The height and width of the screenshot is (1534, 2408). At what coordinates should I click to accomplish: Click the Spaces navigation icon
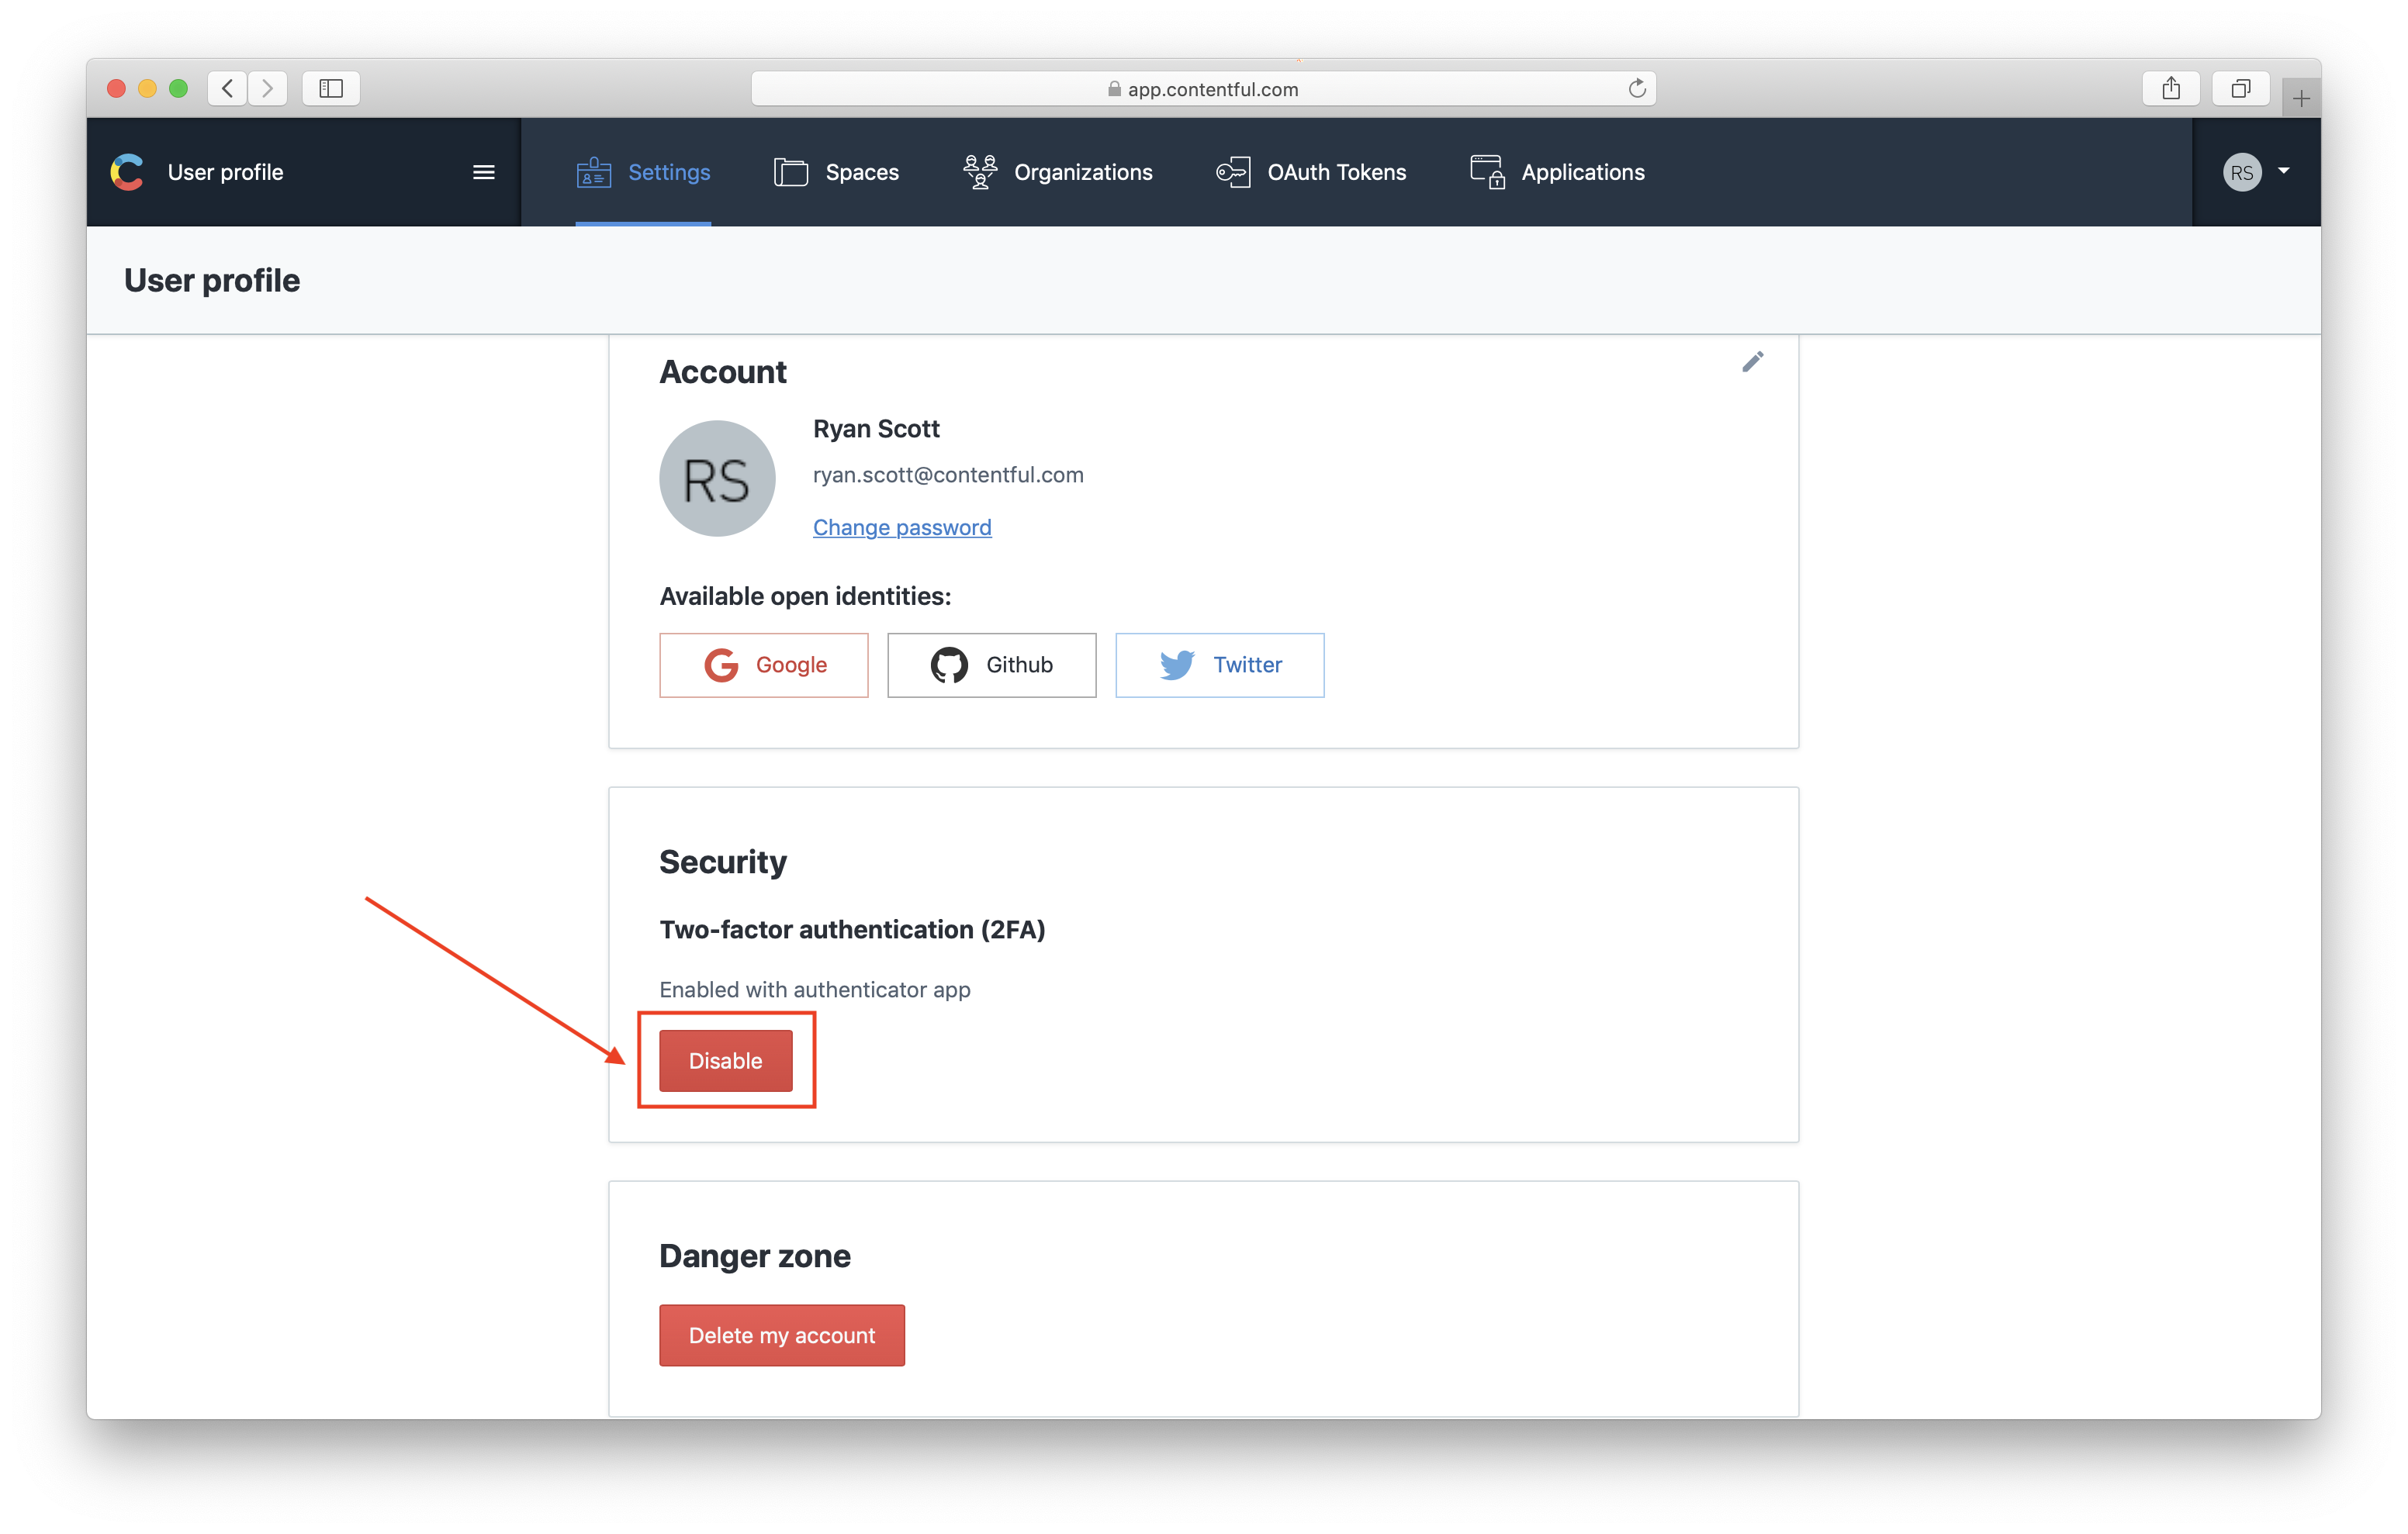coord(788,171)
